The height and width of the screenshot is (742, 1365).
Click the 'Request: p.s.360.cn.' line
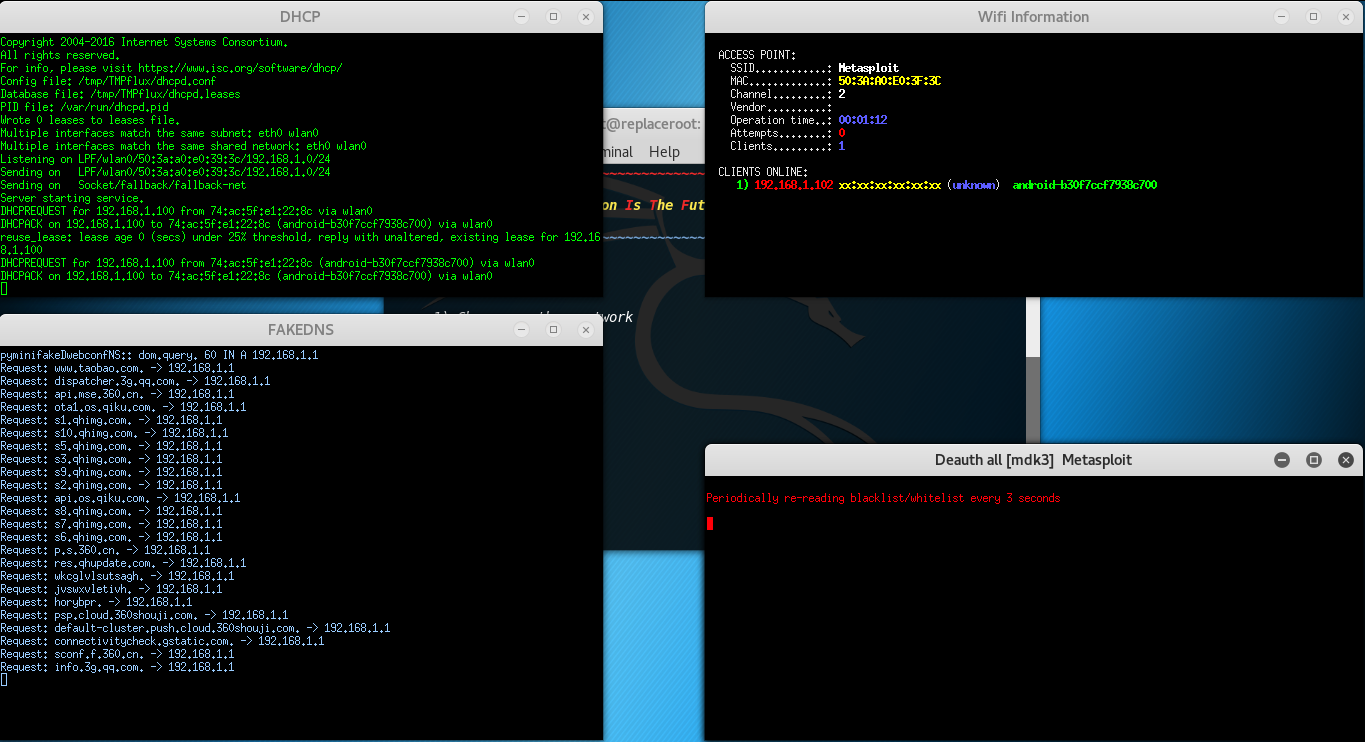(105, 550)
